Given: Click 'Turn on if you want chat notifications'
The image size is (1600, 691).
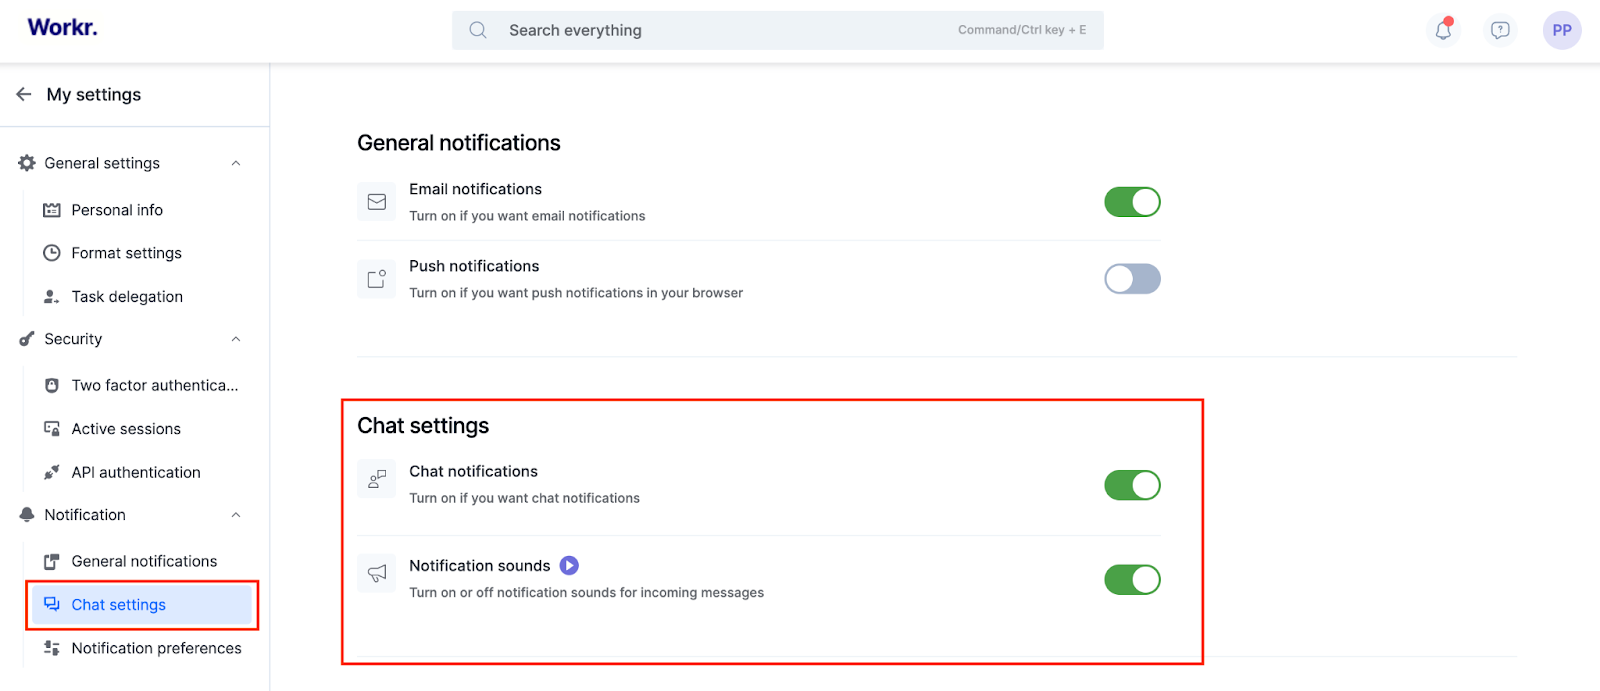Looking at the screenshot, I should coord(524,498).
